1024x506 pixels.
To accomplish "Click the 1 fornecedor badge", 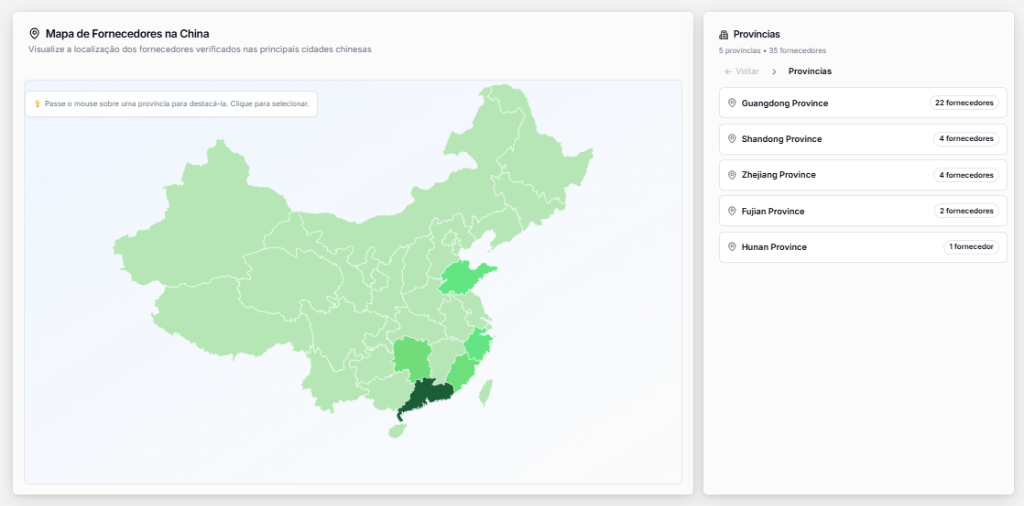I will tap(970, 247).
